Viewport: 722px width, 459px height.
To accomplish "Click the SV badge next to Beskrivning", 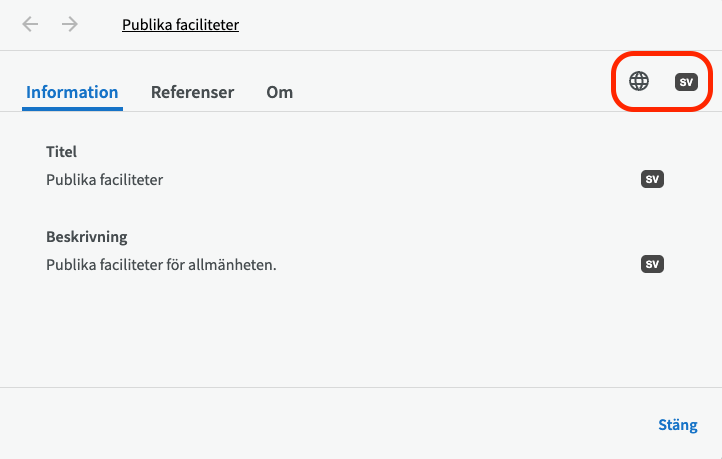I will (x=652, y=265).
